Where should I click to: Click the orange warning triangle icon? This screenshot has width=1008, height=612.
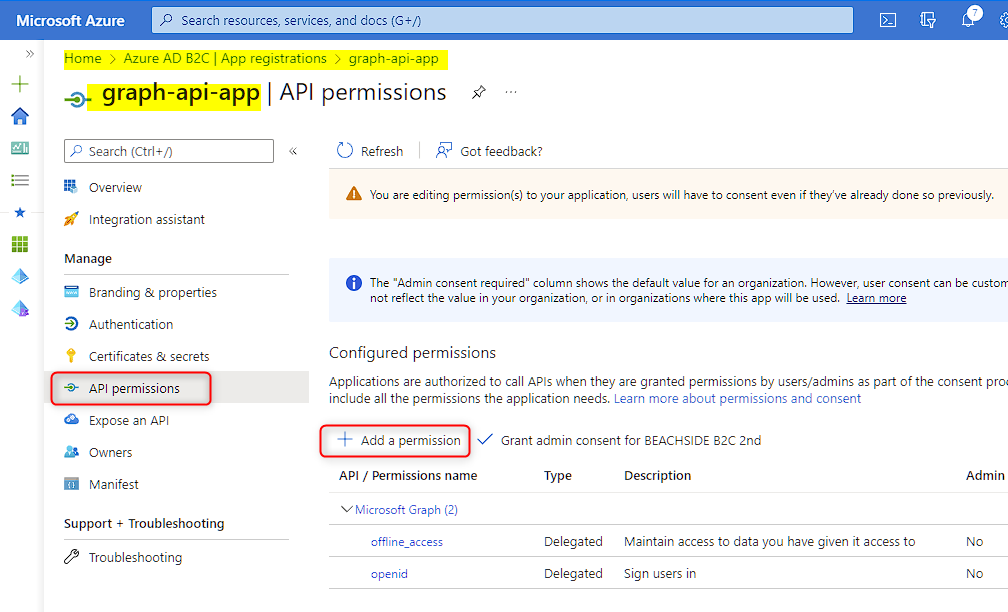click(x=354, y=194)
